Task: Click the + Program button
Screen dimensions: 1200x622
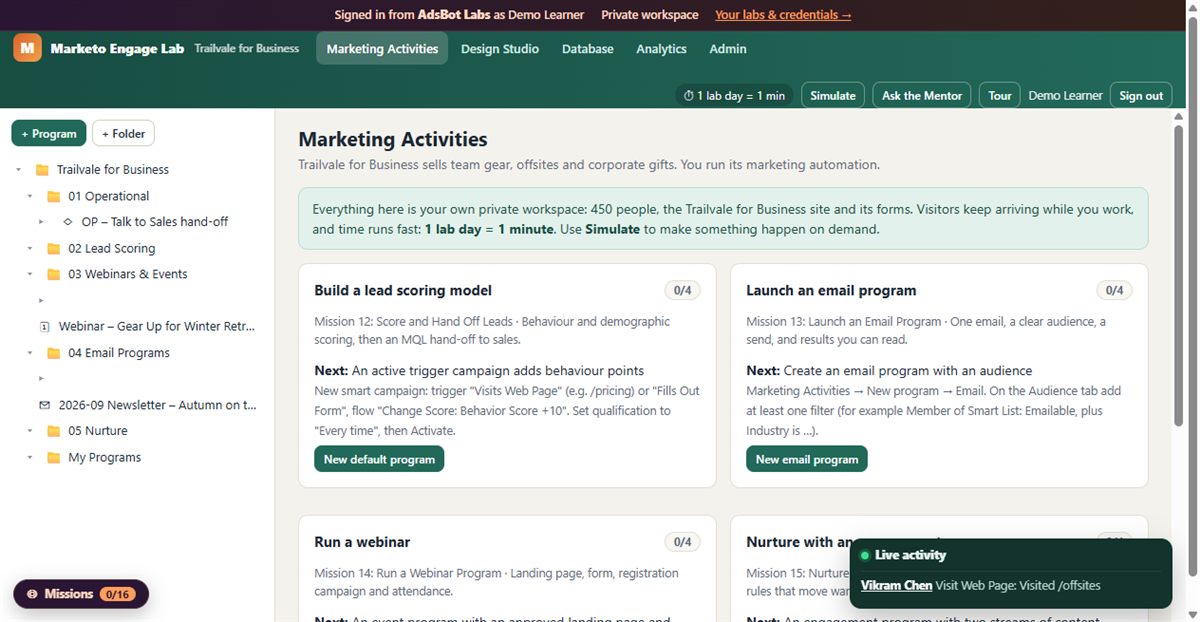Action: [48, 134]
